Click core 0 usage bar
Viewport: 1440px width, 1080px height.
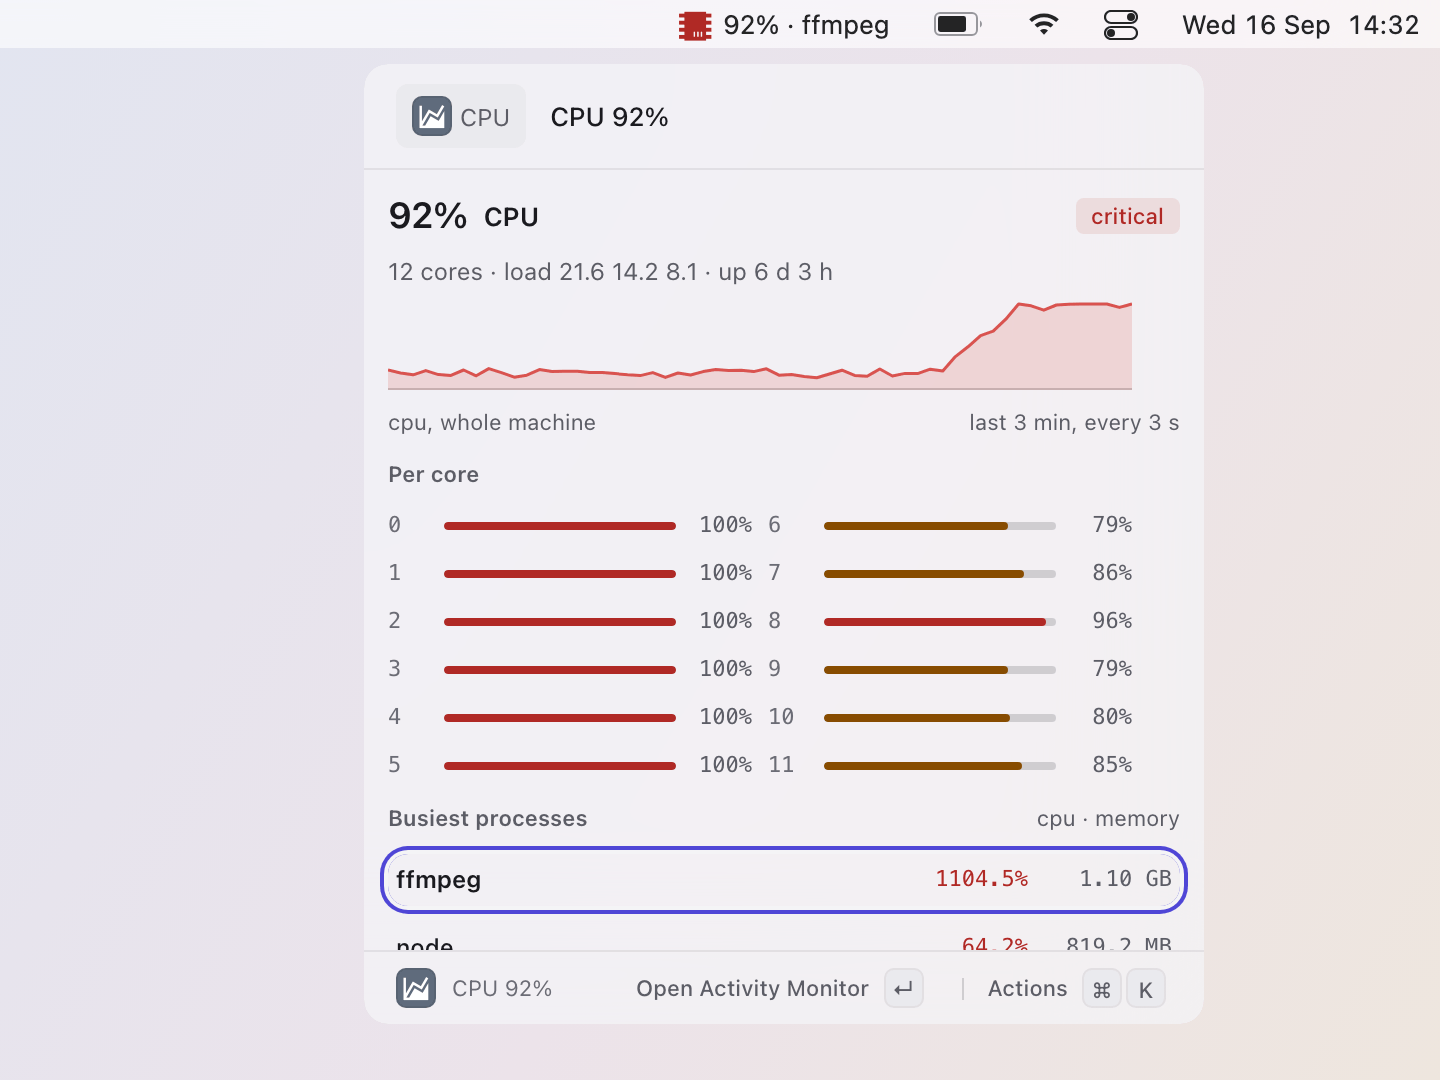point(560,525)
